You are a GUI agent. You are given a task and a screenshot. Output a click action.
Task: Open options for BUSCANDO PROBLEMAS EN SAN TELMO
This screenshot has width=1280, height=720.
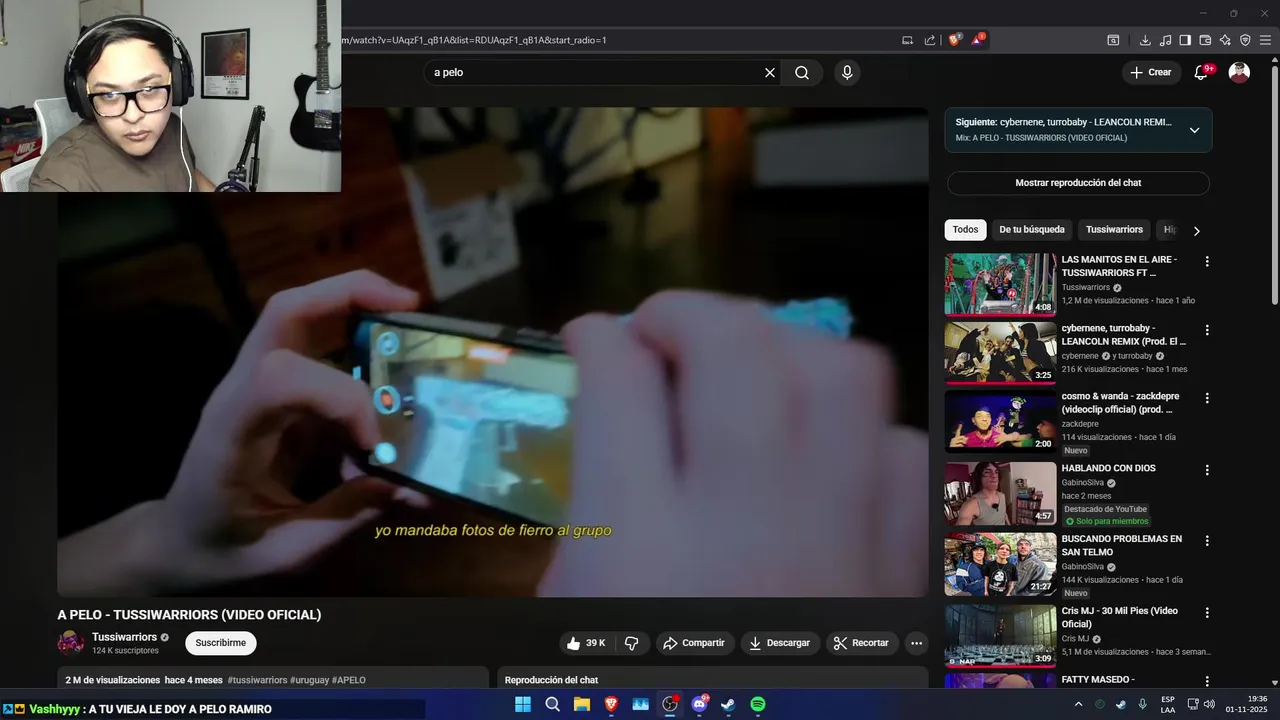click(1207, 541)
